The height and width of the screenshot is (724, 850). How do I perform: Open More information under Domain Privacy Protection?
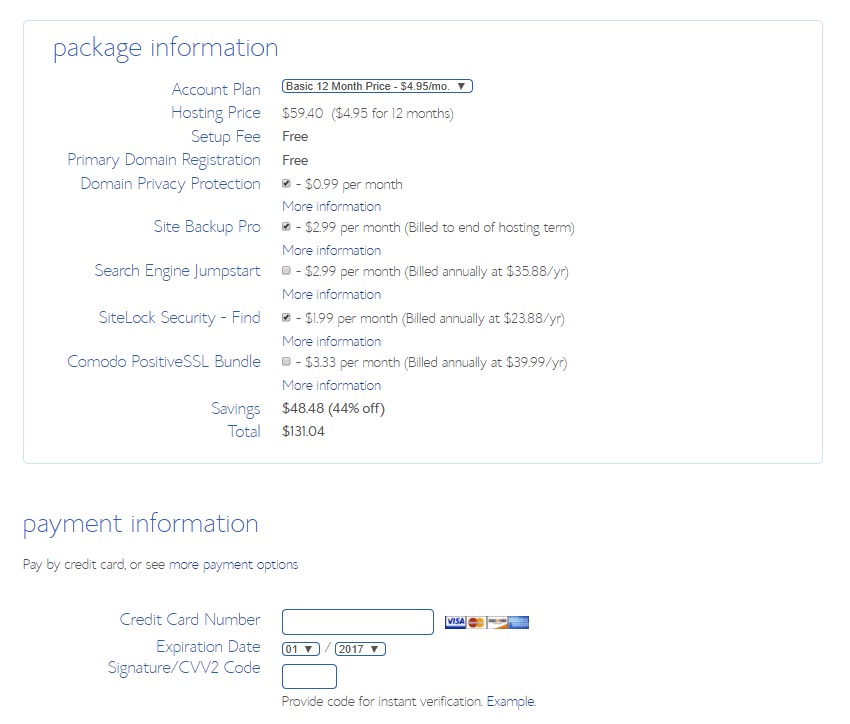[x=331, y=206]
